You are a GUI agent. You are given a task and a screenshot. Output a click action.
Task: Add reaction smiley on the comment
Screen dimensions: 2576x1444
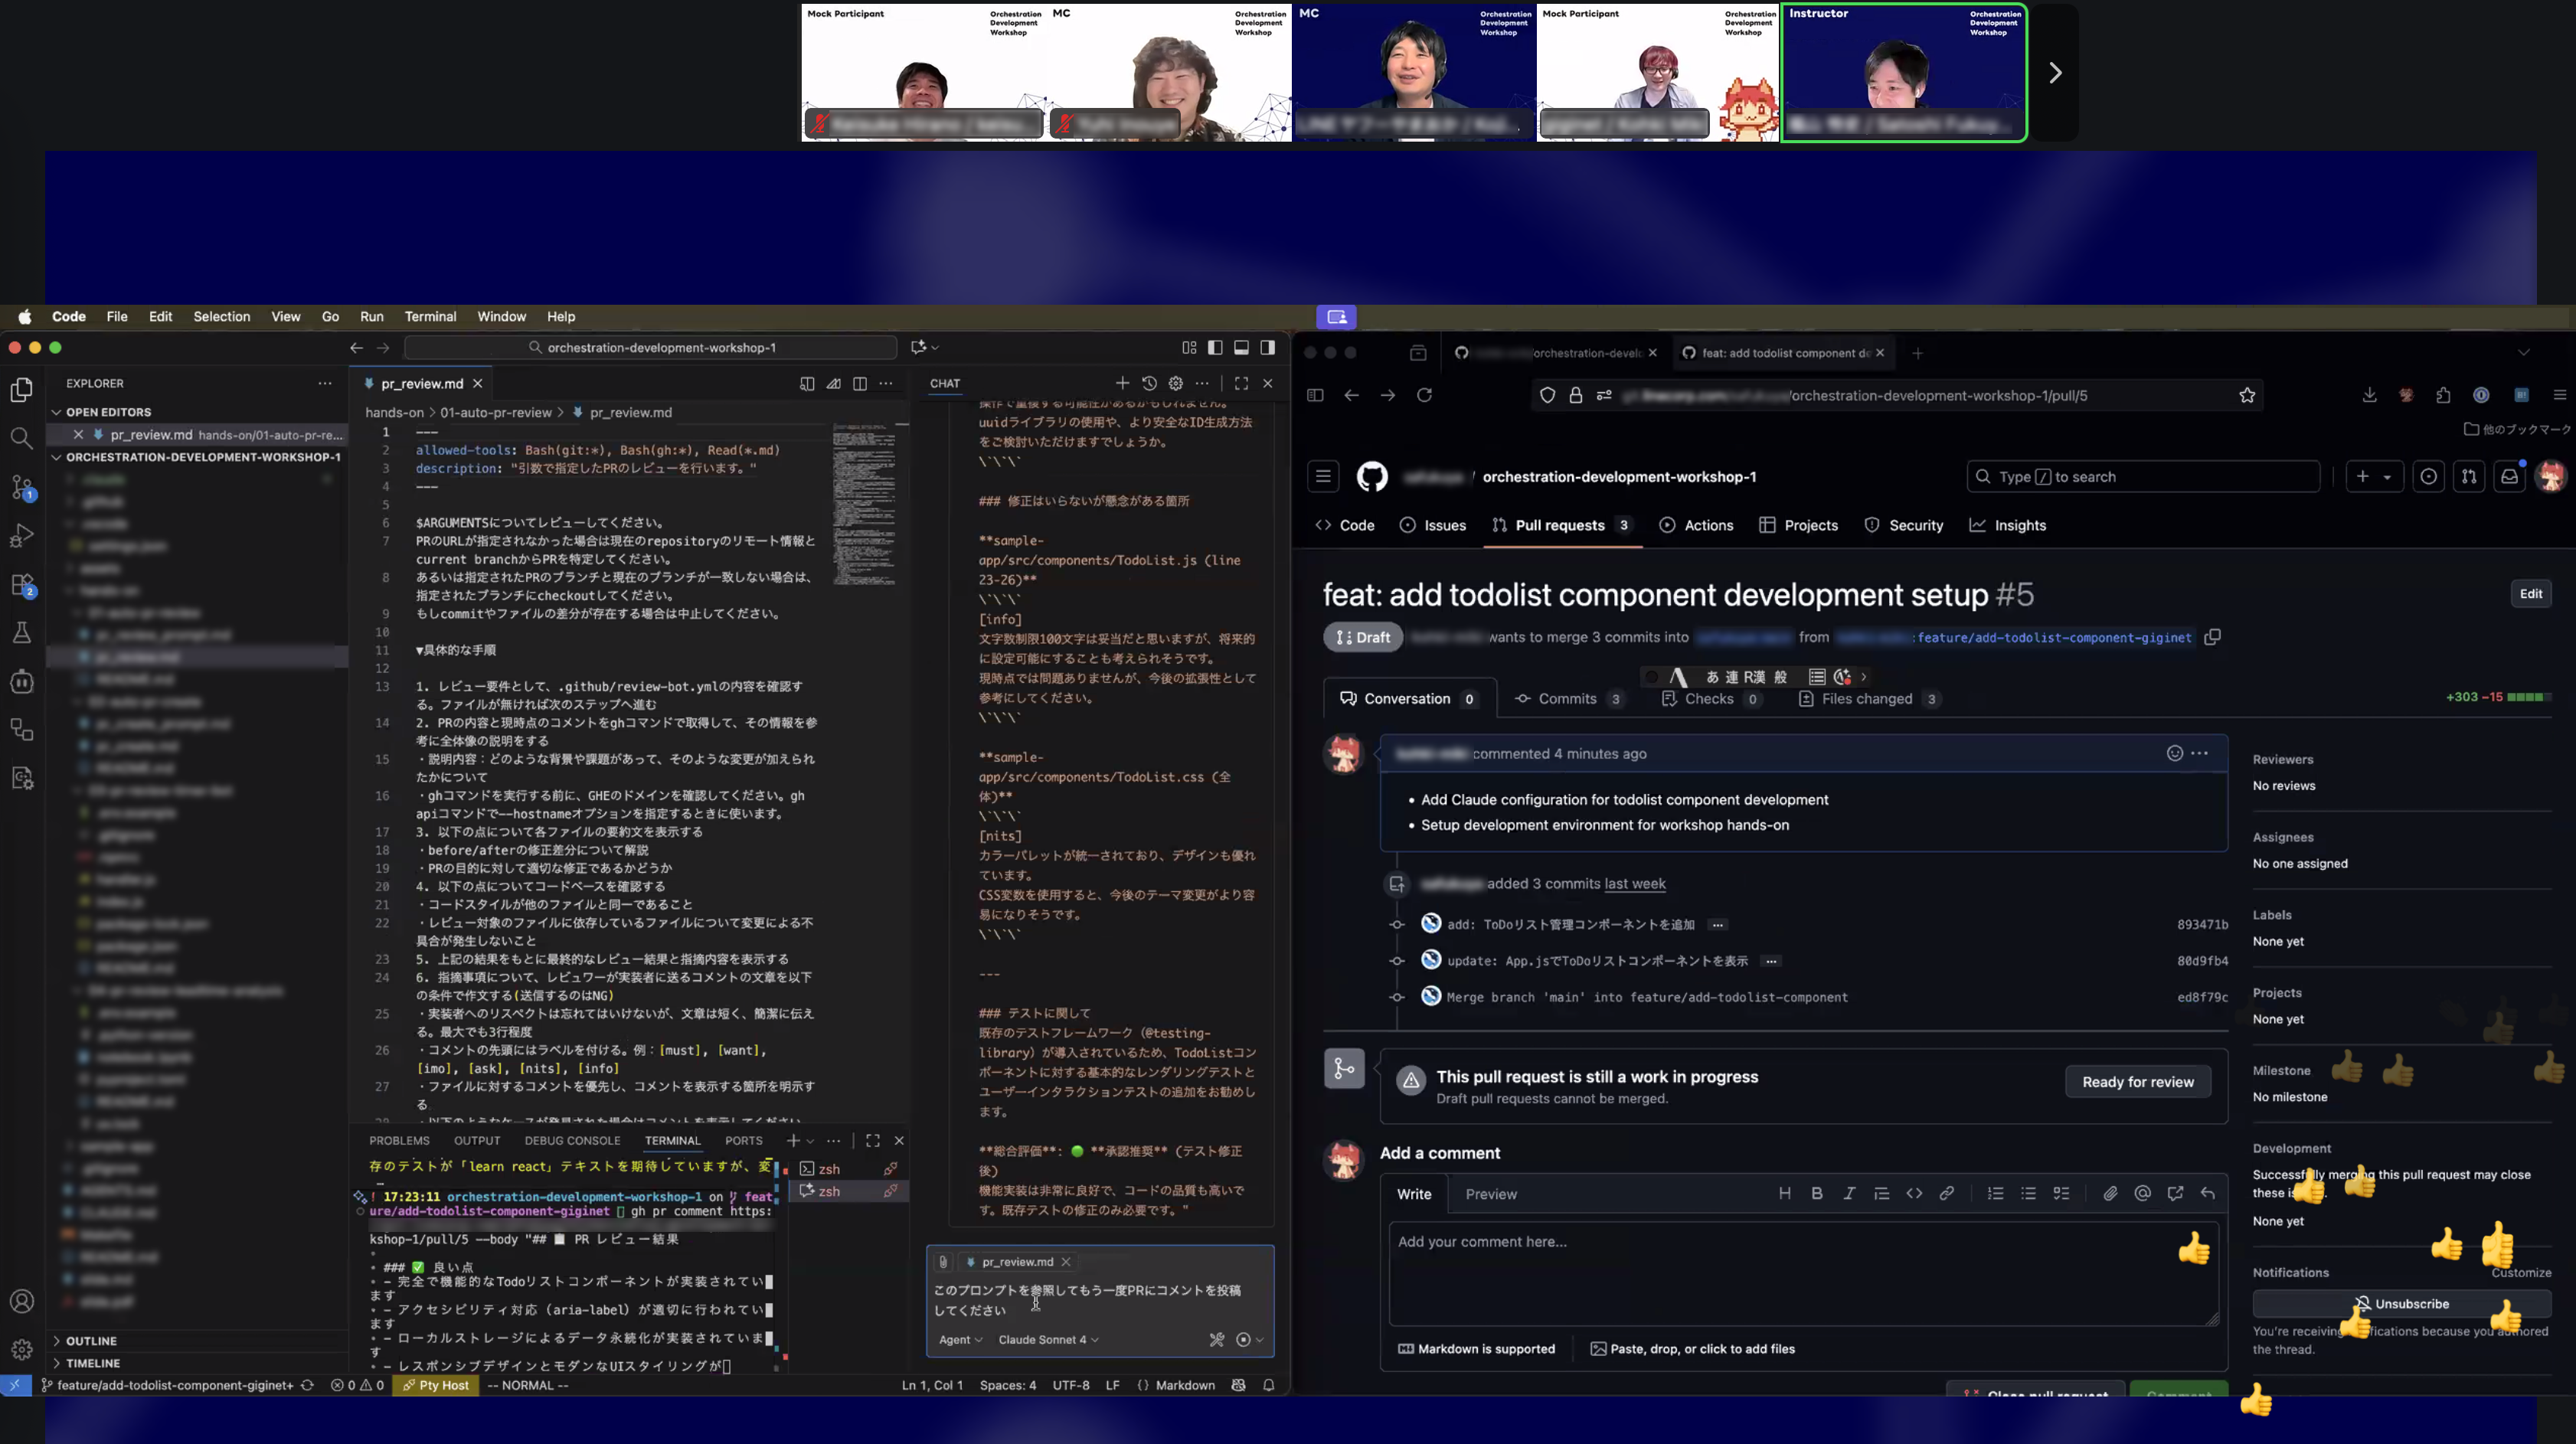tap(2174, 753)
